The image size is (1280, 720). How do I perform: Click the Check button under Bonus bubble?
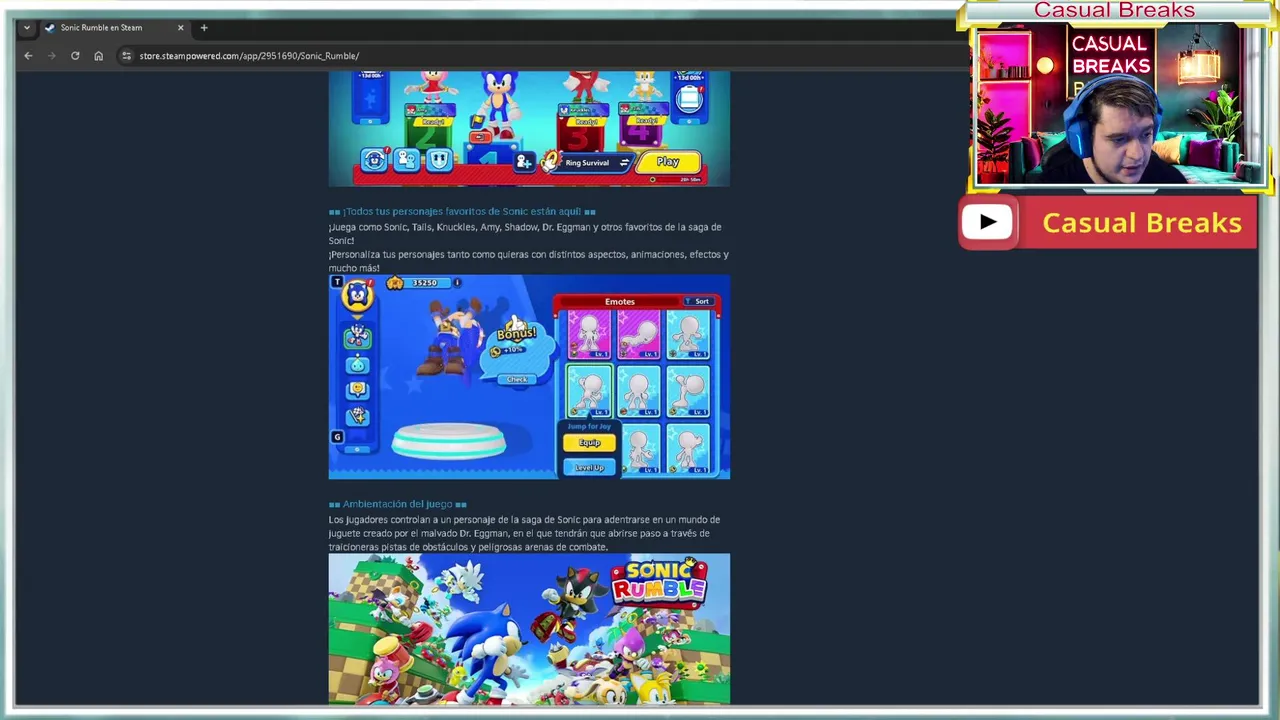[x=517, y=379]
